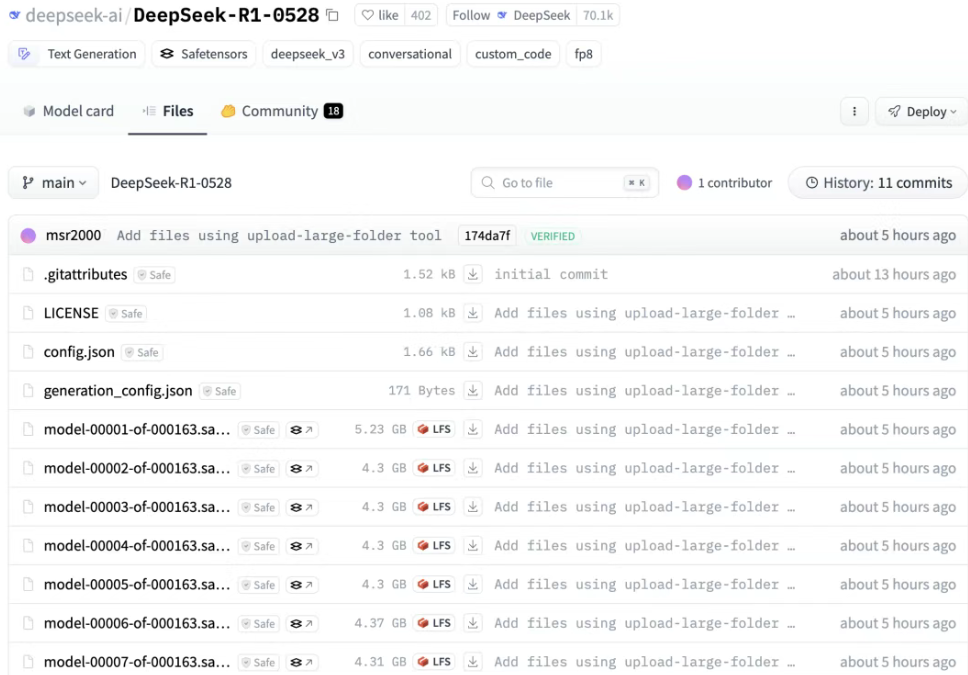Open model-00004-of-000163 safetensors file
The height and width of the screenshot is (675, 968).
pos(136,546)
